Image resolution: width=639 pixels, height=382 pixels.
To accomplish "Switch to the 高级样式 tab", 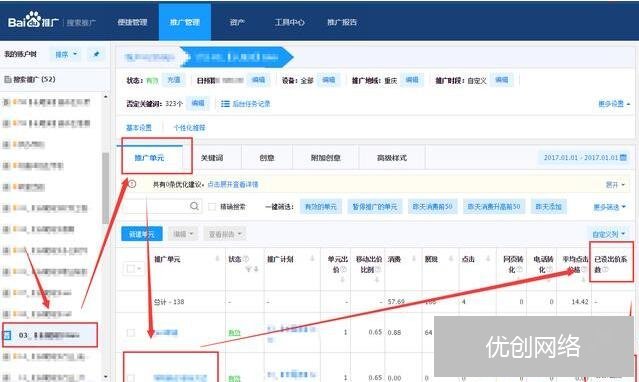I will click(392, 157).
